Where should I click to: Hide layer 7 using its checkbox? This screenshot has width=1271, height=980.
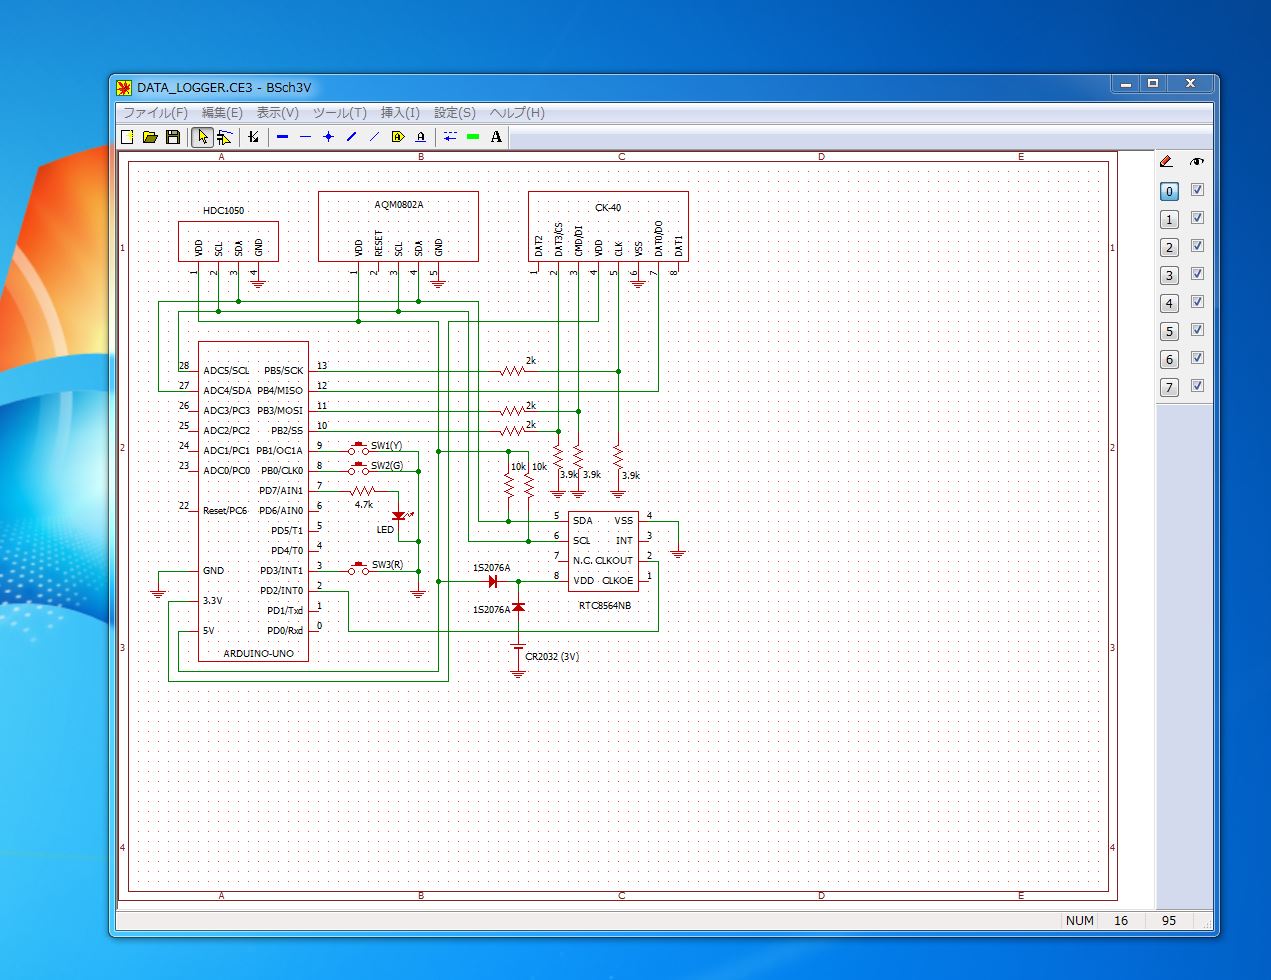1197,386
